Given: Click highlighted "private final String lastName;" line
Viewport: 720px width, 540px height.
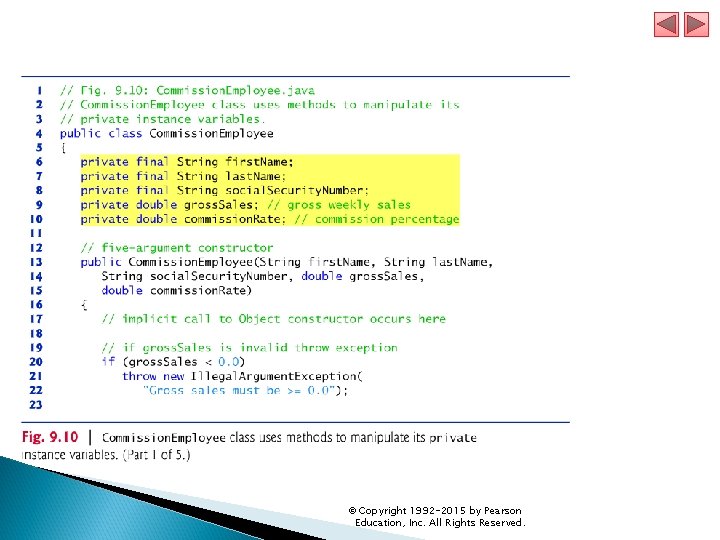Looking at the screenshot, I should [x=183, y=176].
